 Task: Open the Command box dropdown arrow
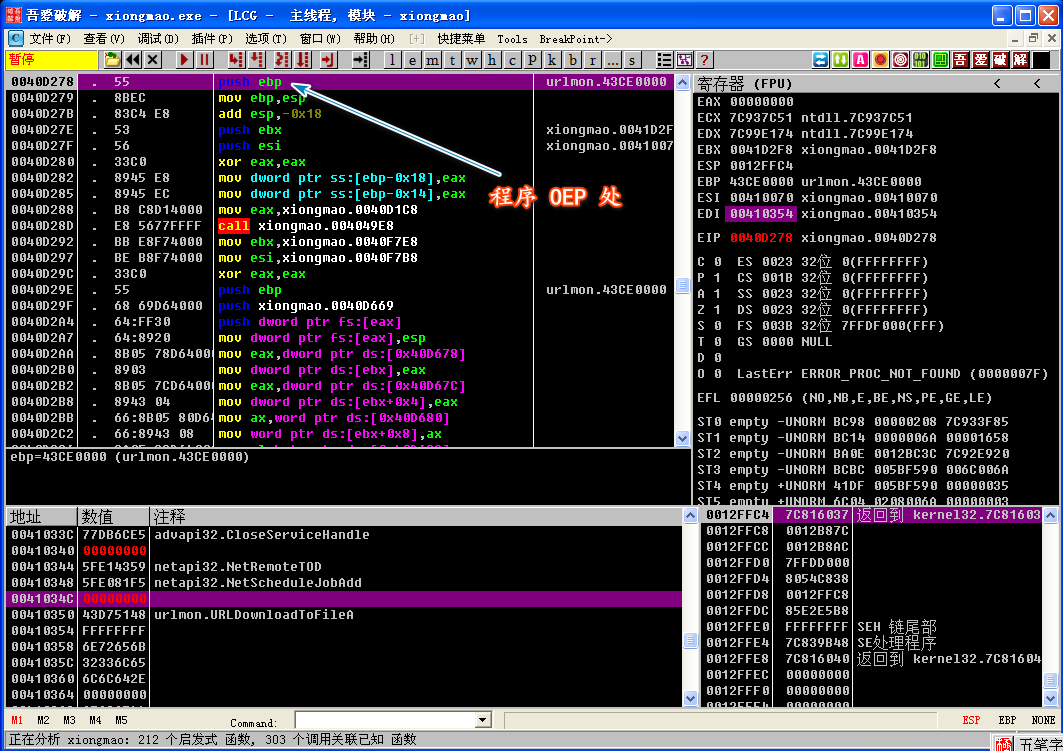[x=483, y=720]
